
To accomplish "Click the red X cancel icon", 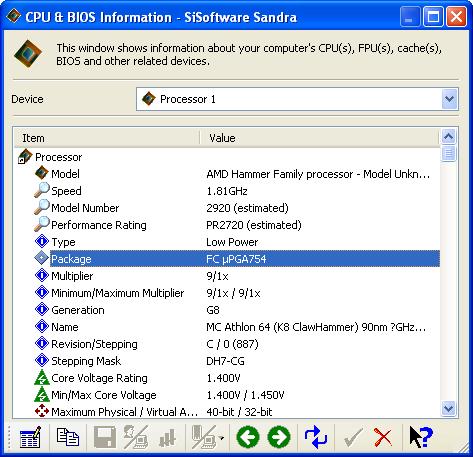I will pyautogui.click(x=383, y=437).
